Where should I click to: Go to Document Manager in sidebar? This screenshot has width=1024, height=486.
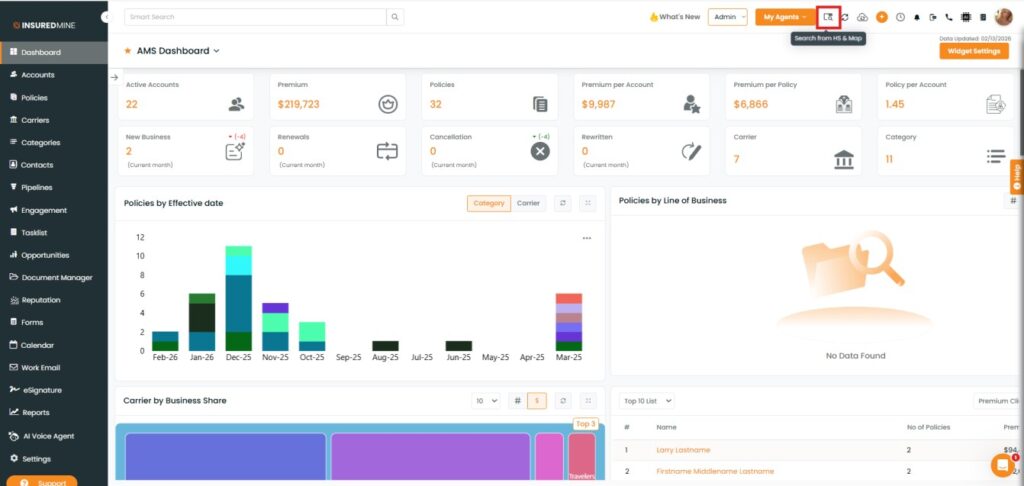tap(57, 277)
